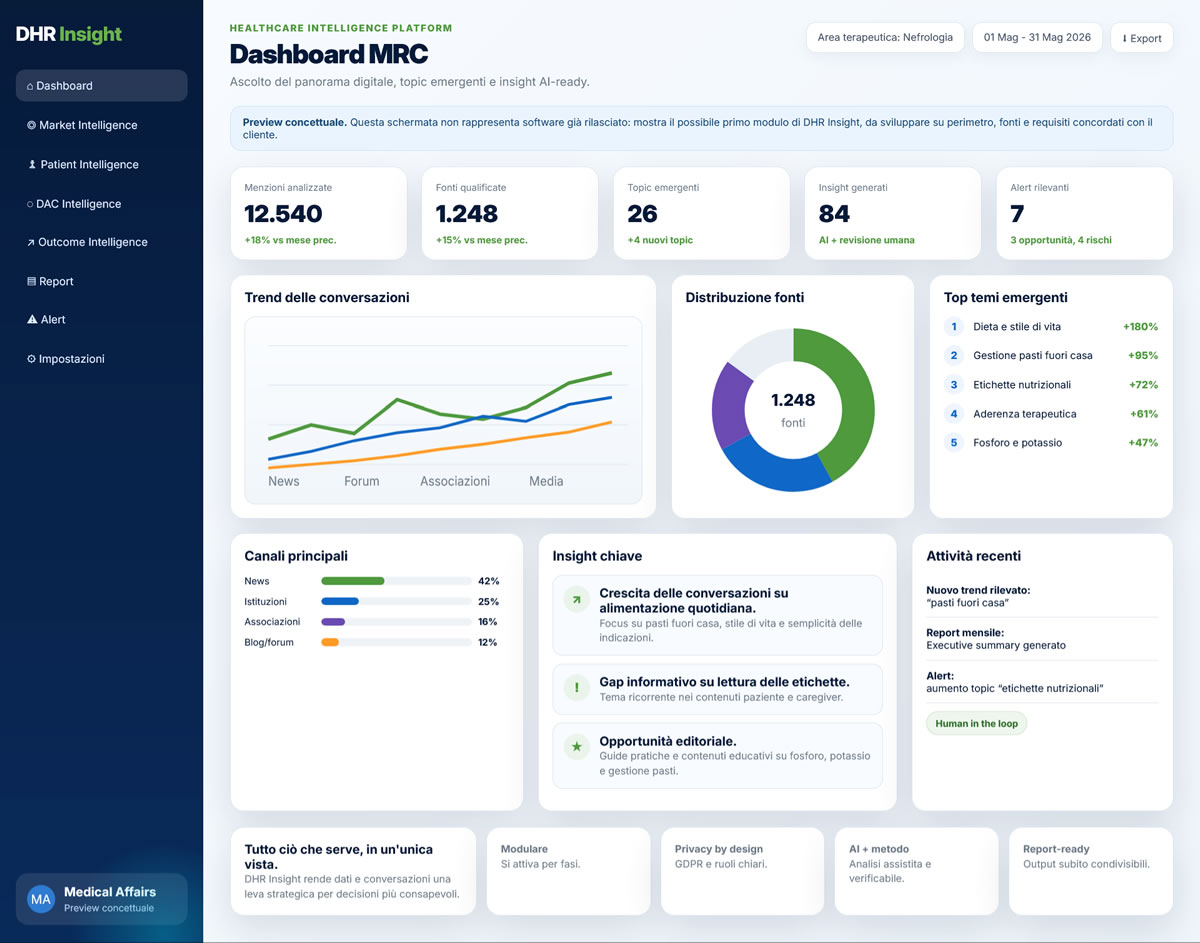Viewport: 1200px width, 943px height.
Task: Click number 5 badge beside Fosforo e potassio
Action: coord(954,443)
